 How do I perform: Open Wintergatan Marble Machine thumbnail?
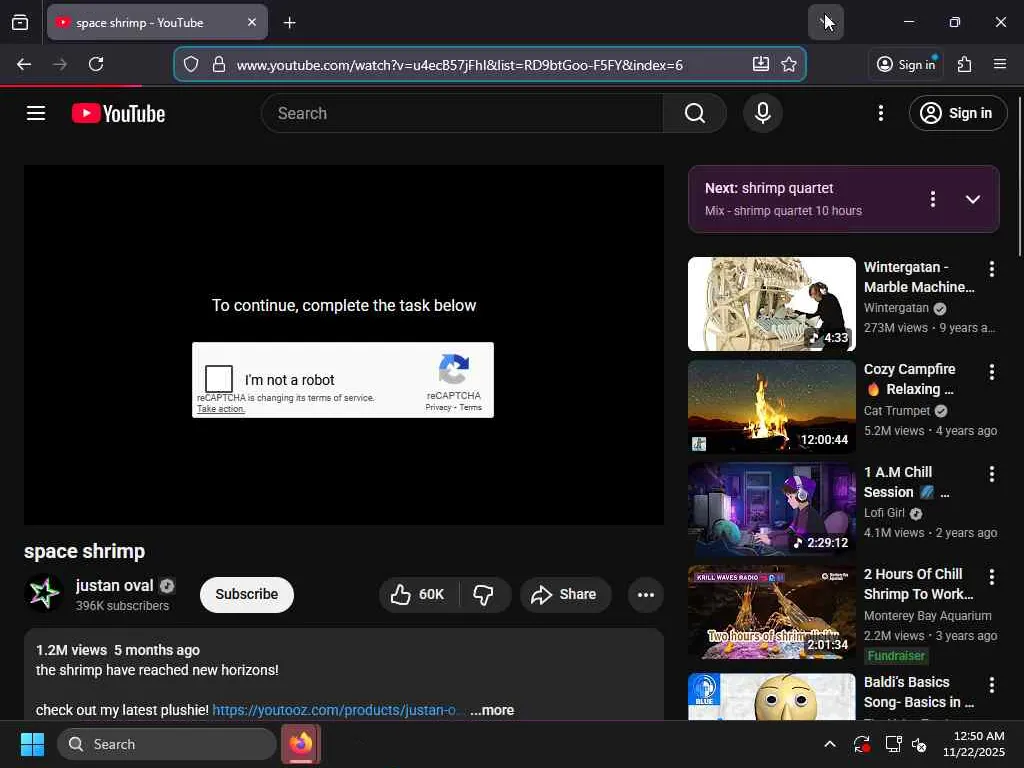pos(771,304)
